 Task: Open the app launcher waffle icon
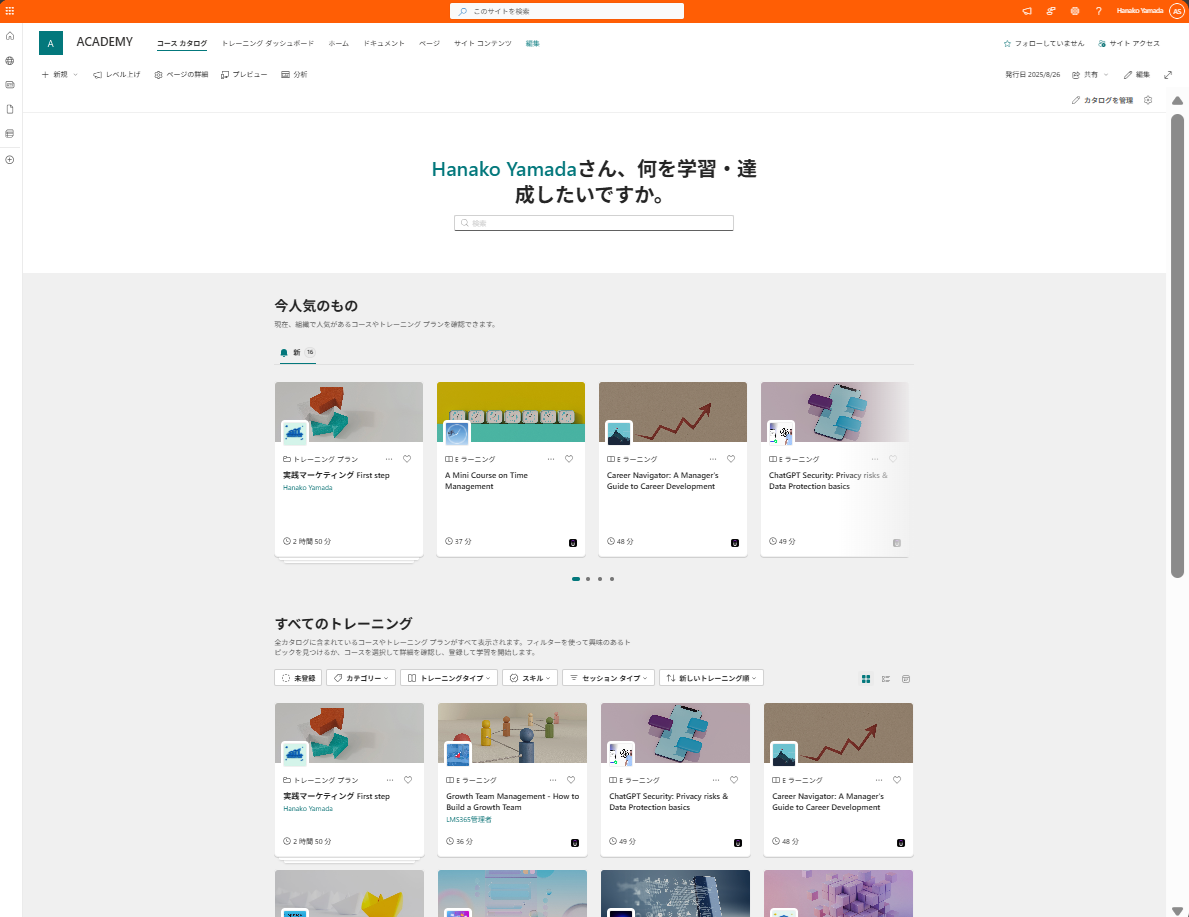point(10,11)
